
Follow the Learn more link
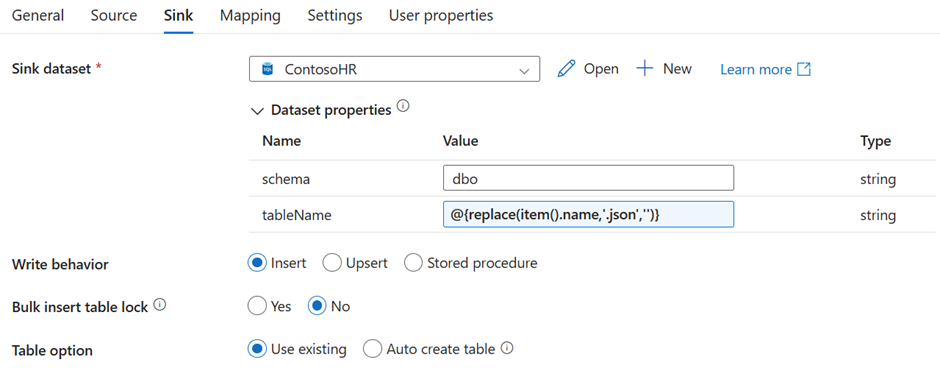point(757,70)
